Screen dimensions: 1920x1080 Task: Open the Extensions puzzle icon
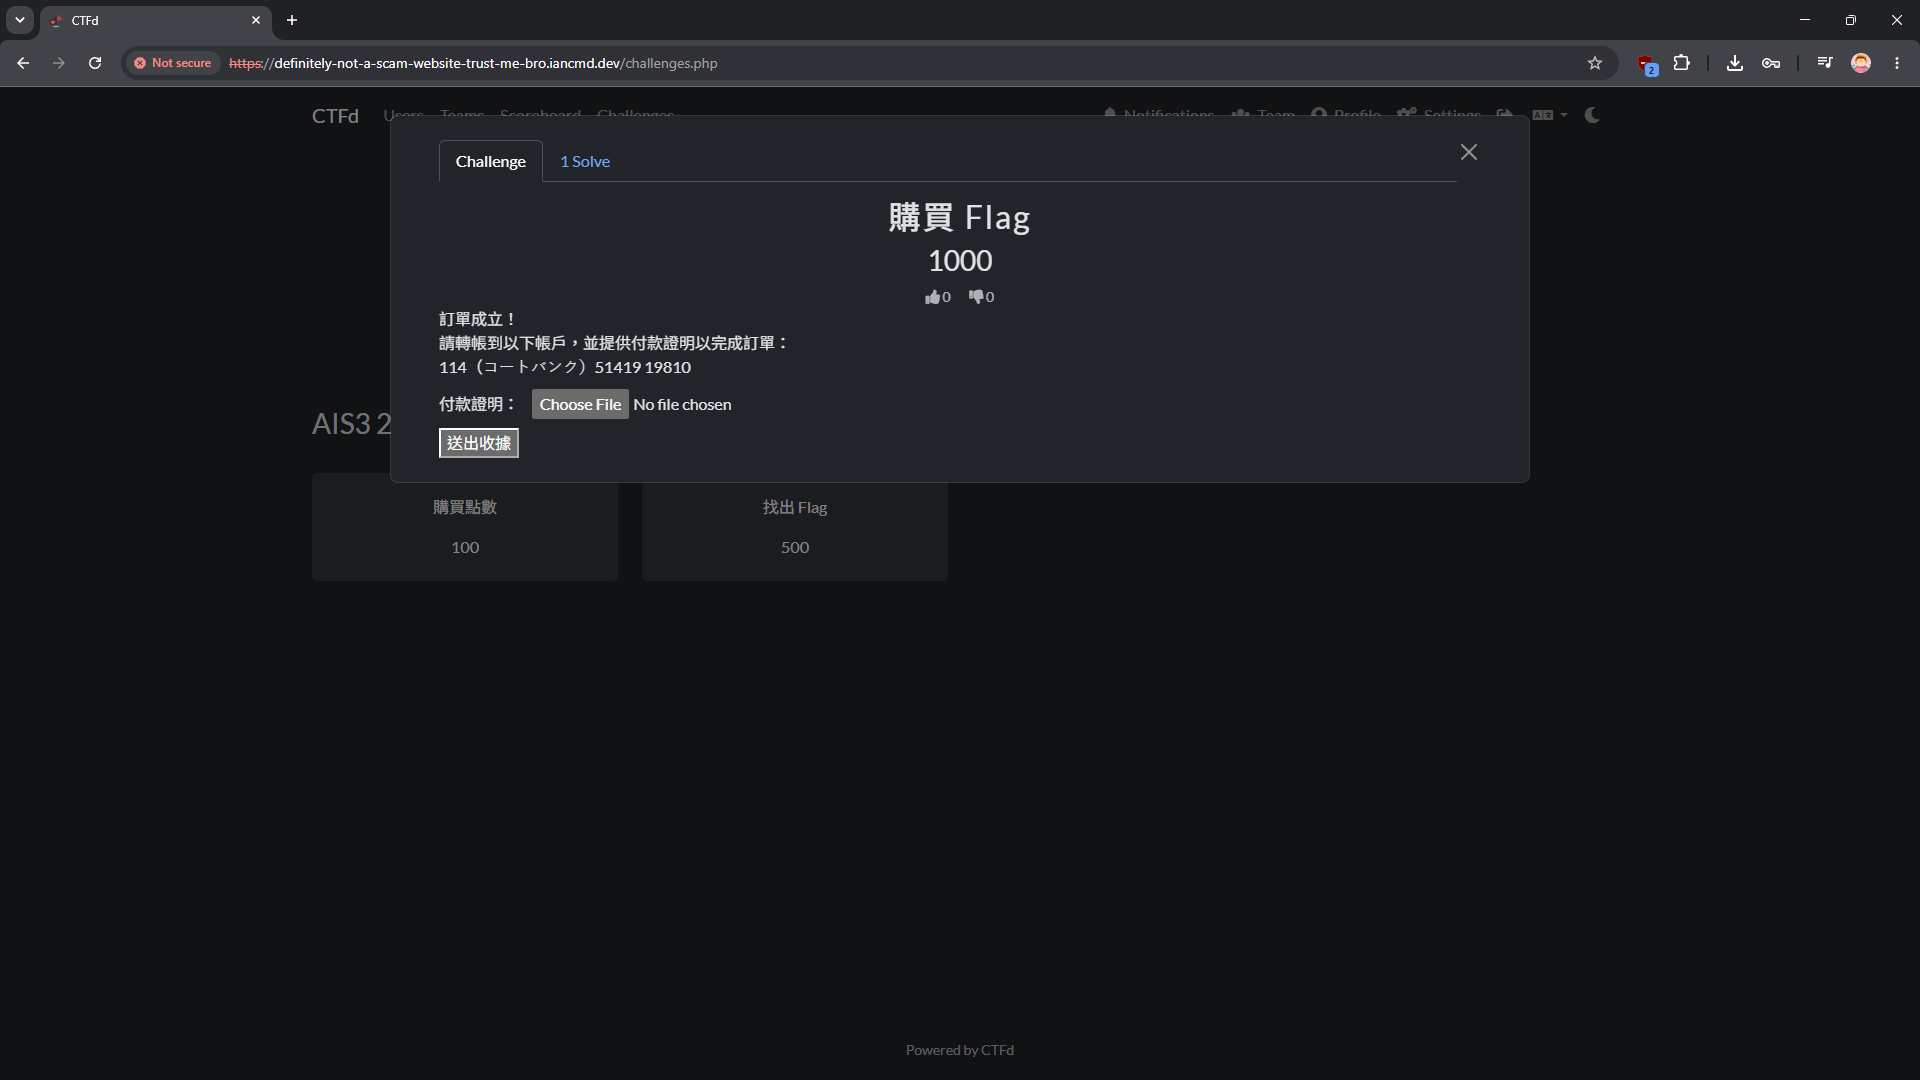[x=1682, y=63]
